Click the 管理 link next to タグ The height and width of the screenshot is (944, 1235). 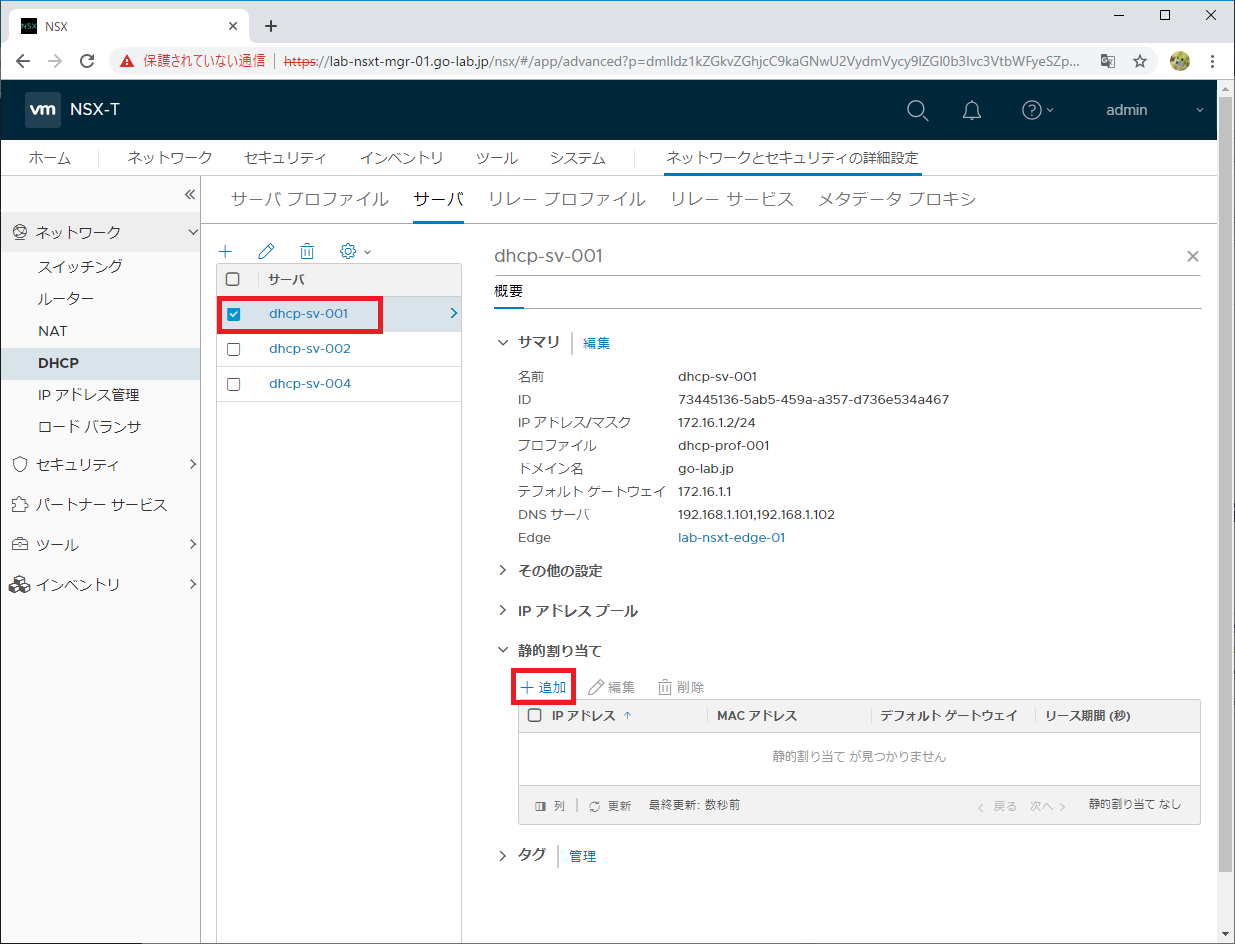(583, 857)
